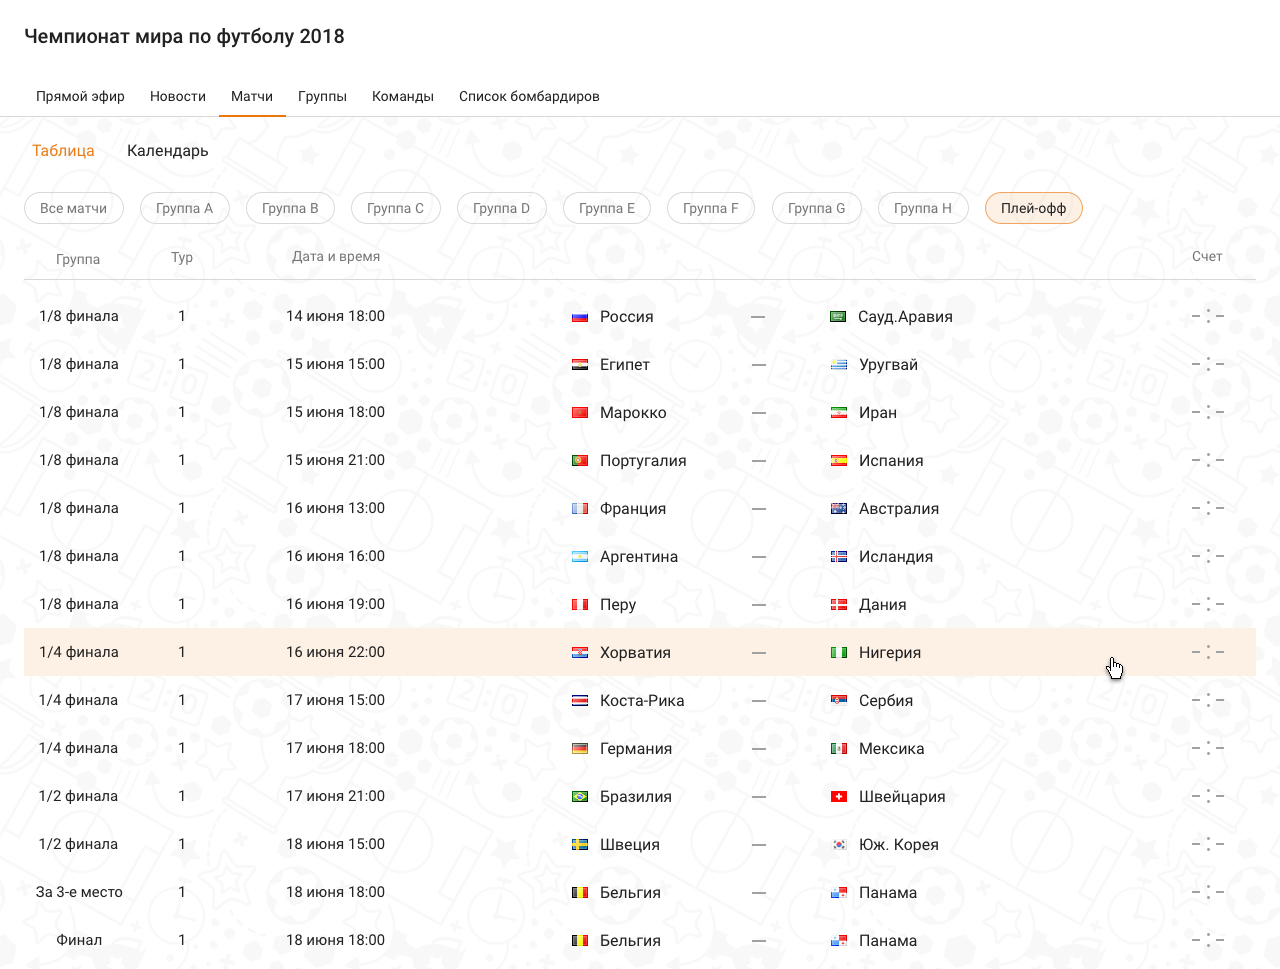Click the Brazil flag icon
Screen dimensions: 1280x969
(580, 797)
